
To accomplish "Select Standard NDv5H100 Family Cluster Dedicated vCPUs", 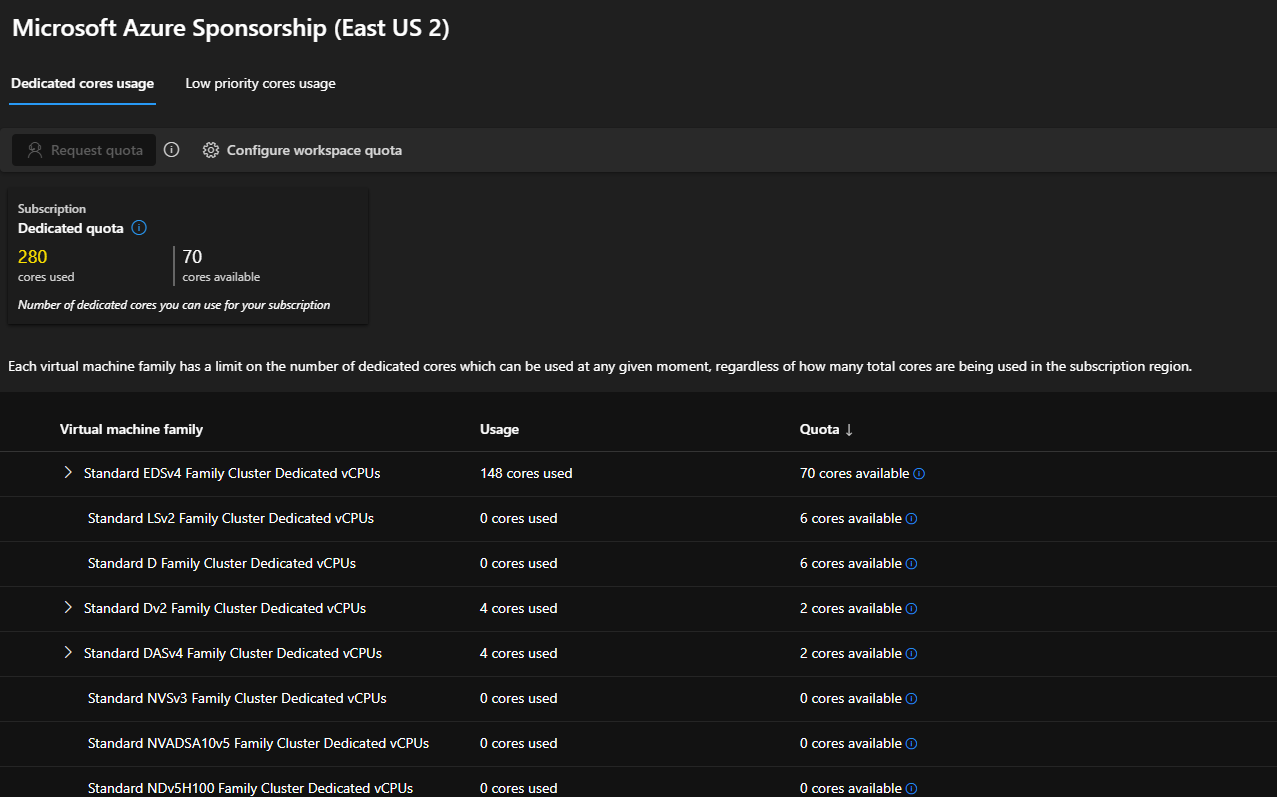I will click(250, 788).
